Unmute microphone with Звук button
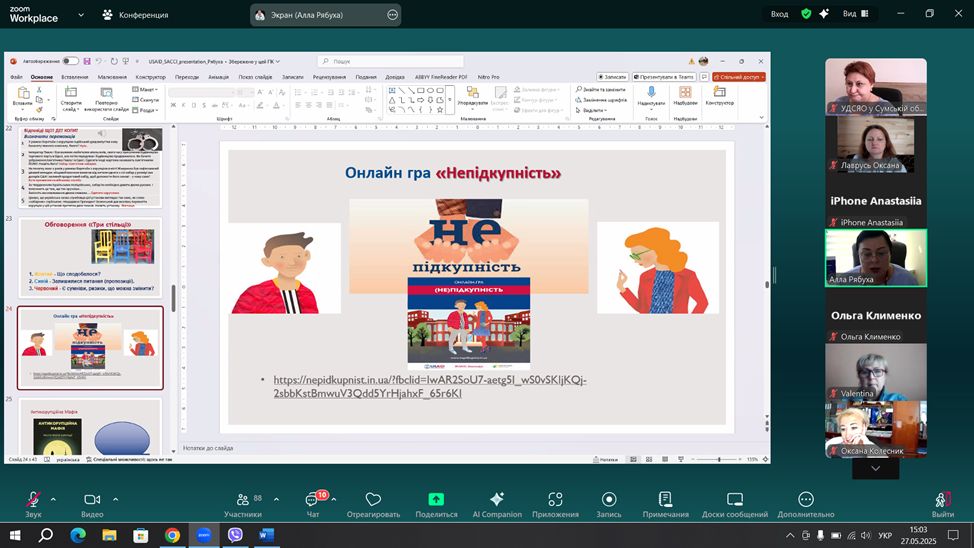Image resolution: width=974 pixels, height=548 pixels. [33, 500]
